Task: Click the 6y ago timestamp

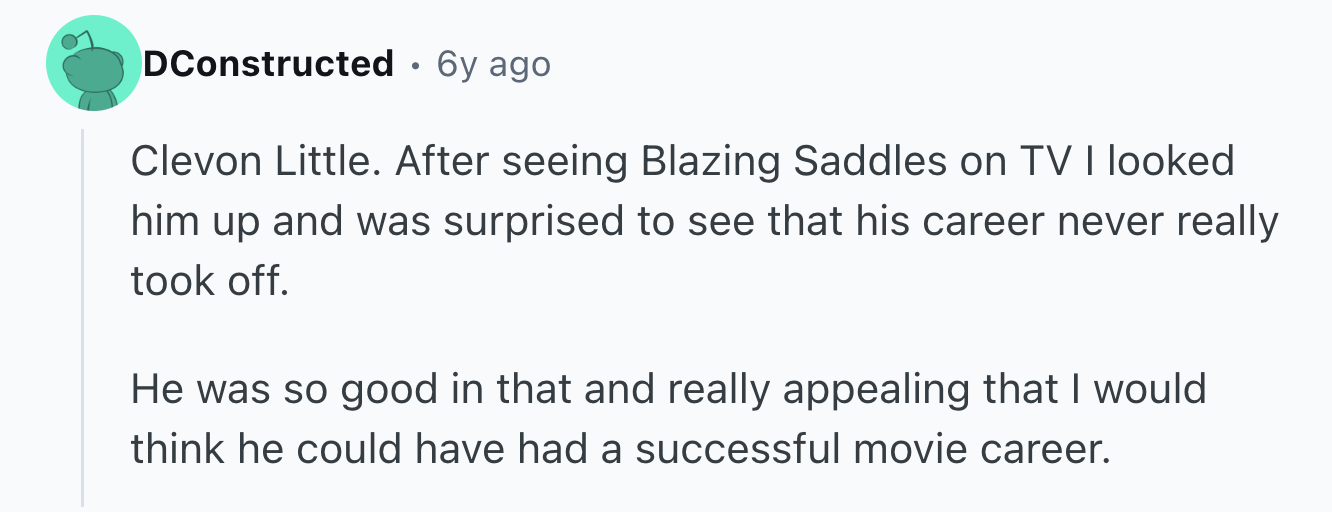Action: coord(494,65)
